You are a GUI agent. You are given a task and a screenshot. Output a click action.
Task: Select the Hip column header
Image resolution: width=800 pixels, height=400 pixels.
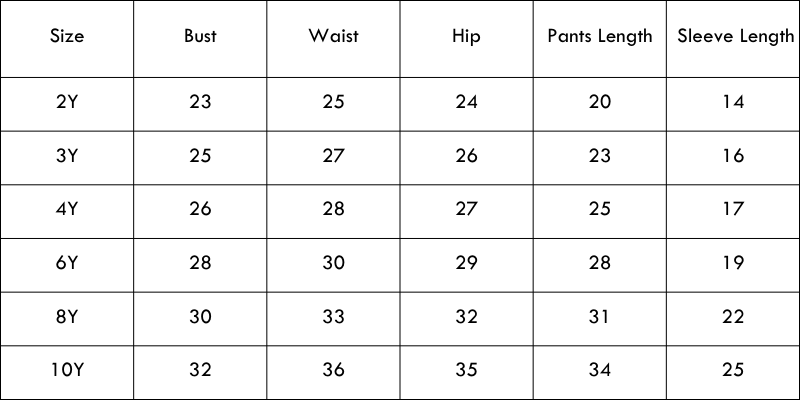point(466,37)
